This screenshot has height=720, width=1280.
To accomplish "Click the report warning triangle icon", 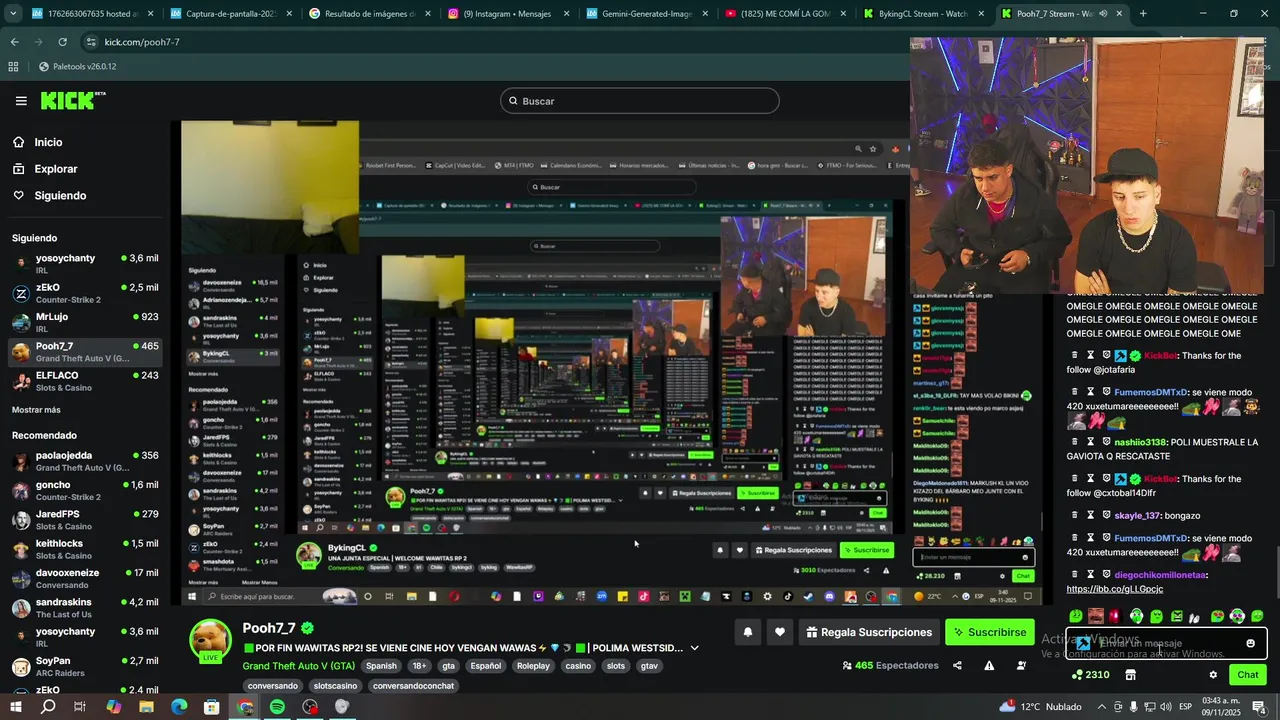I will tap(989, 666).
